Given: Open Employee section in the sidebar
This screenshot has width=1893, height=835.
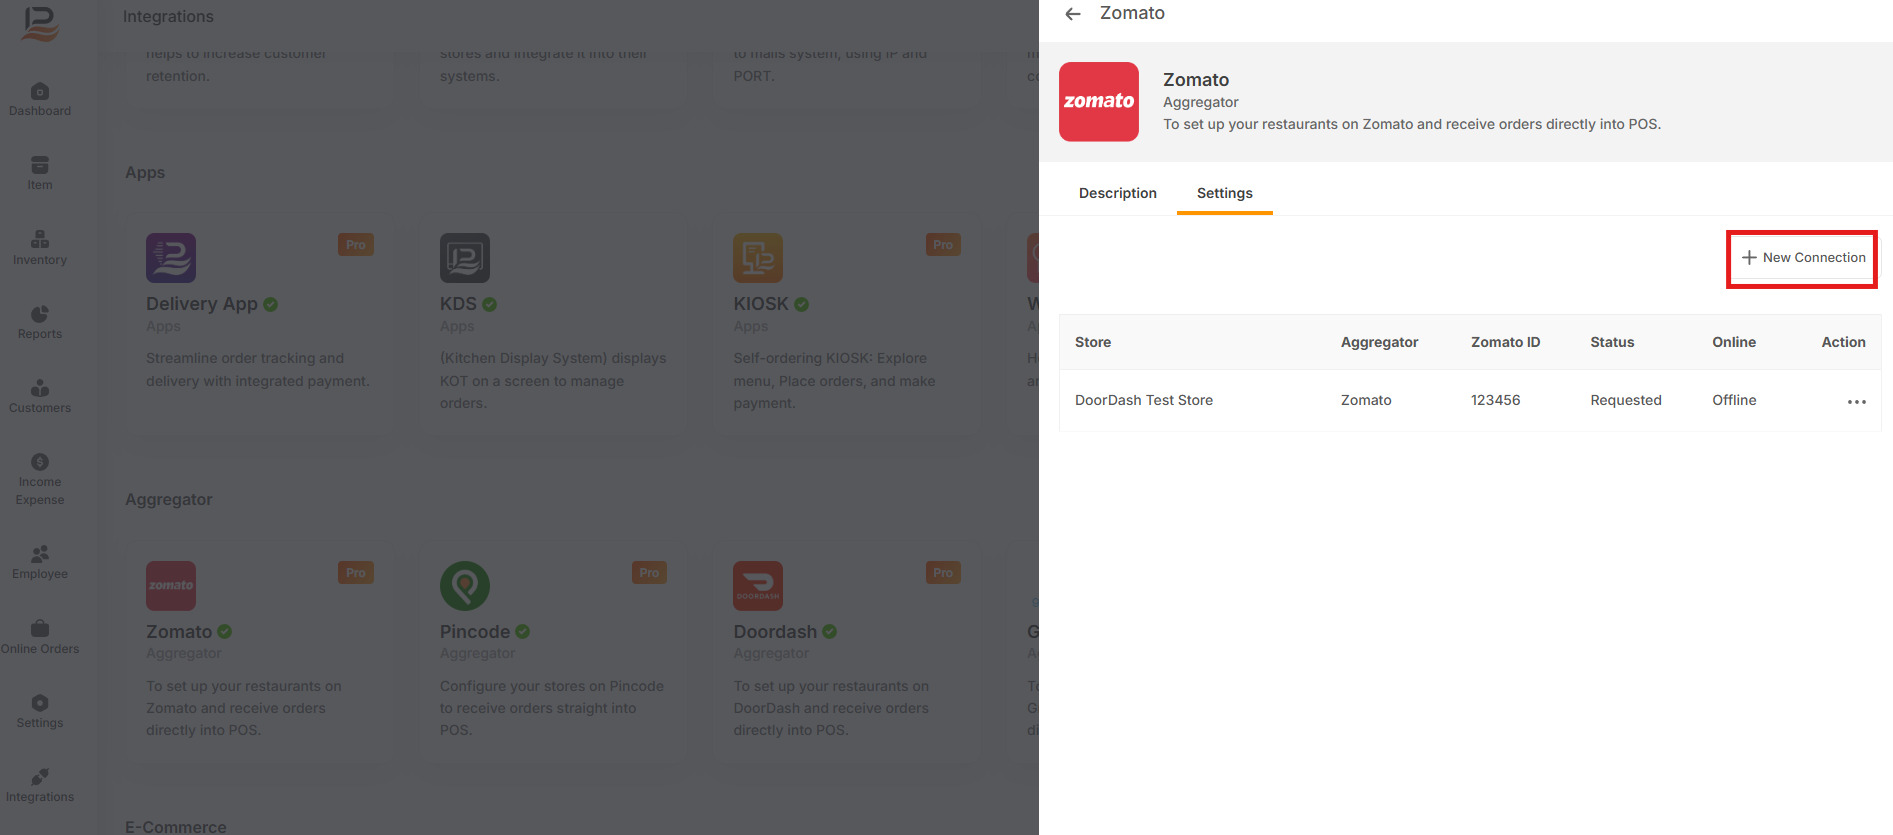Looking at the screenshot, I should [40, 563].
